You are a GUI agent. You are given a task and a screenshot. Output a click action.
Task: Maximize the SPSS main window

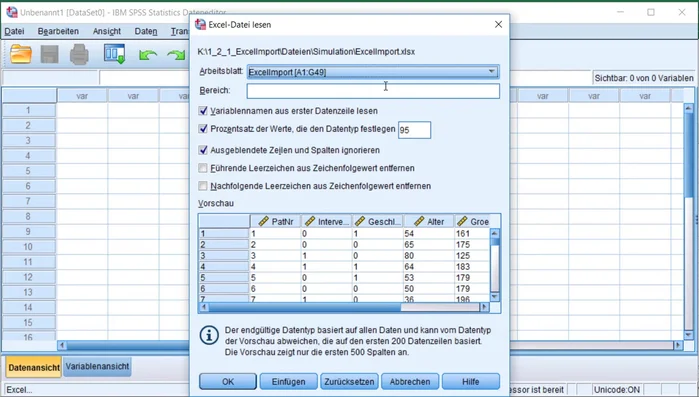pos(651,12)
